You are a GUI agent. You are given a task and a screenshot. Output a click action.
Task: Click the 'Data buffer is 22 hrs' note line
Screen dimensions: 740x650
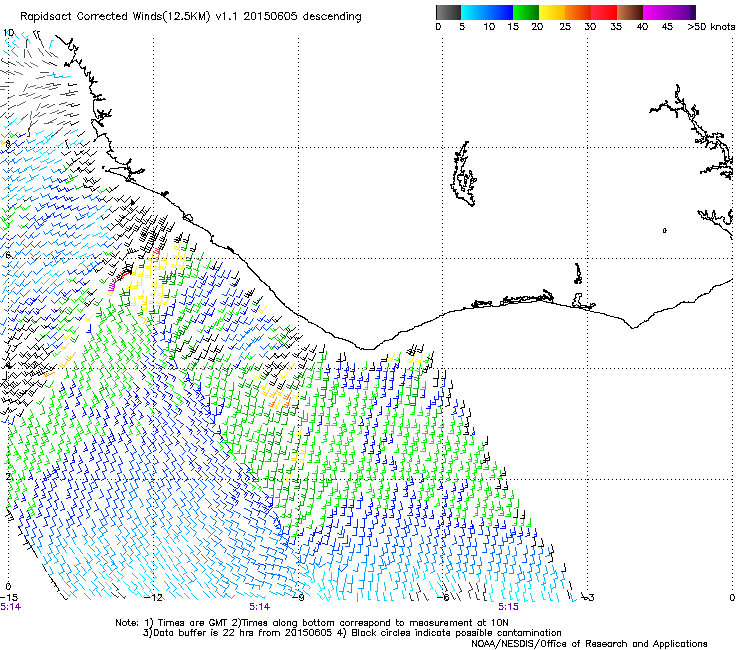(x=352, y=633)
